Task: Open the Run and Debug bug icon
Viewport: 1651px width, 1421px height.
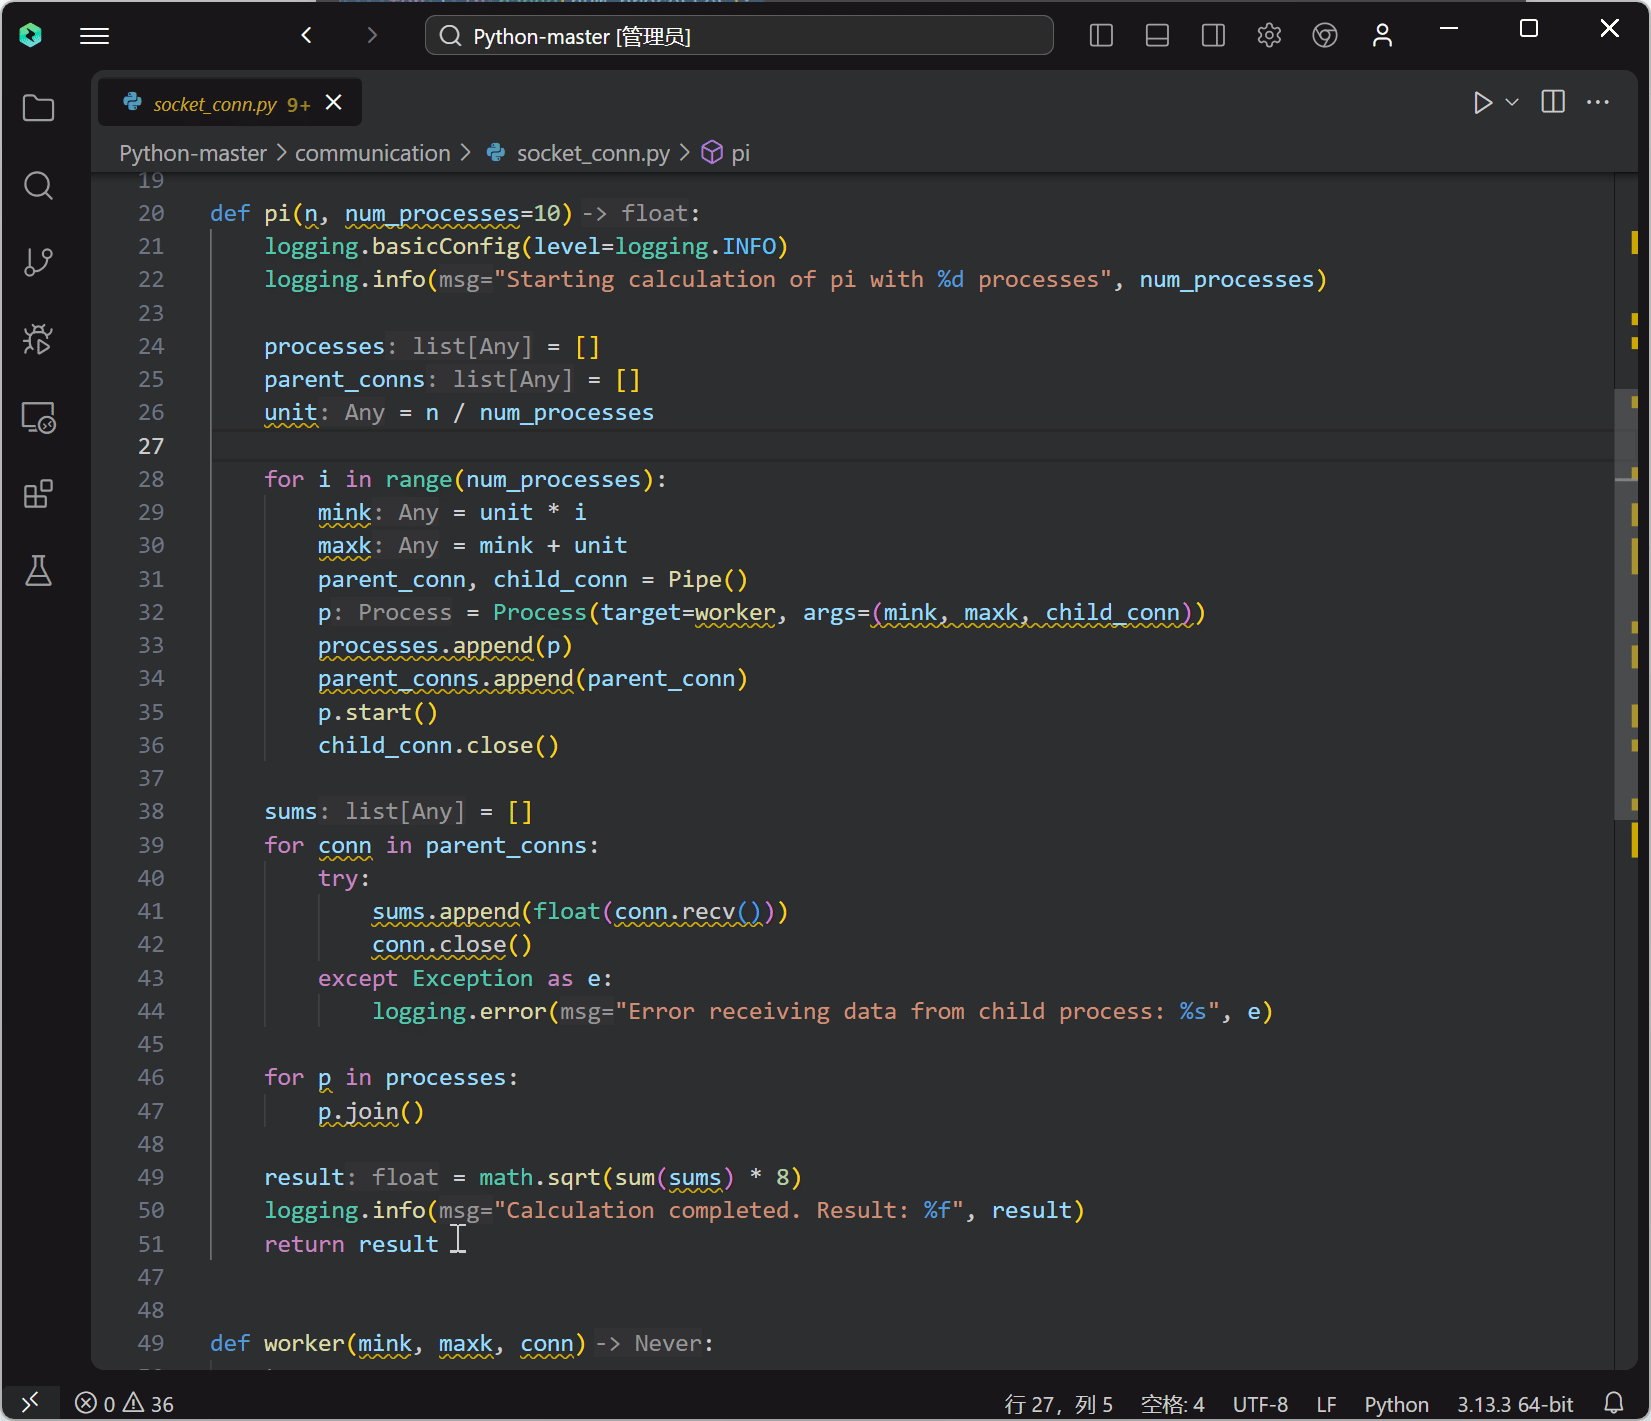Action: pyautogui.click(x=38, y=339)
